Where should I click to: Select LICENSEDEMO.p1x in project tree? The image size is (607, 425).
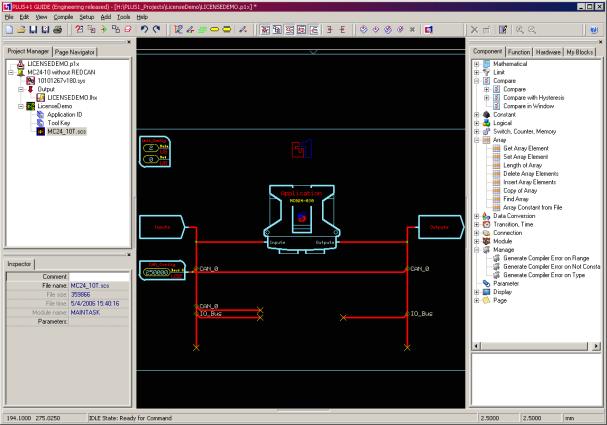point(53,64)
